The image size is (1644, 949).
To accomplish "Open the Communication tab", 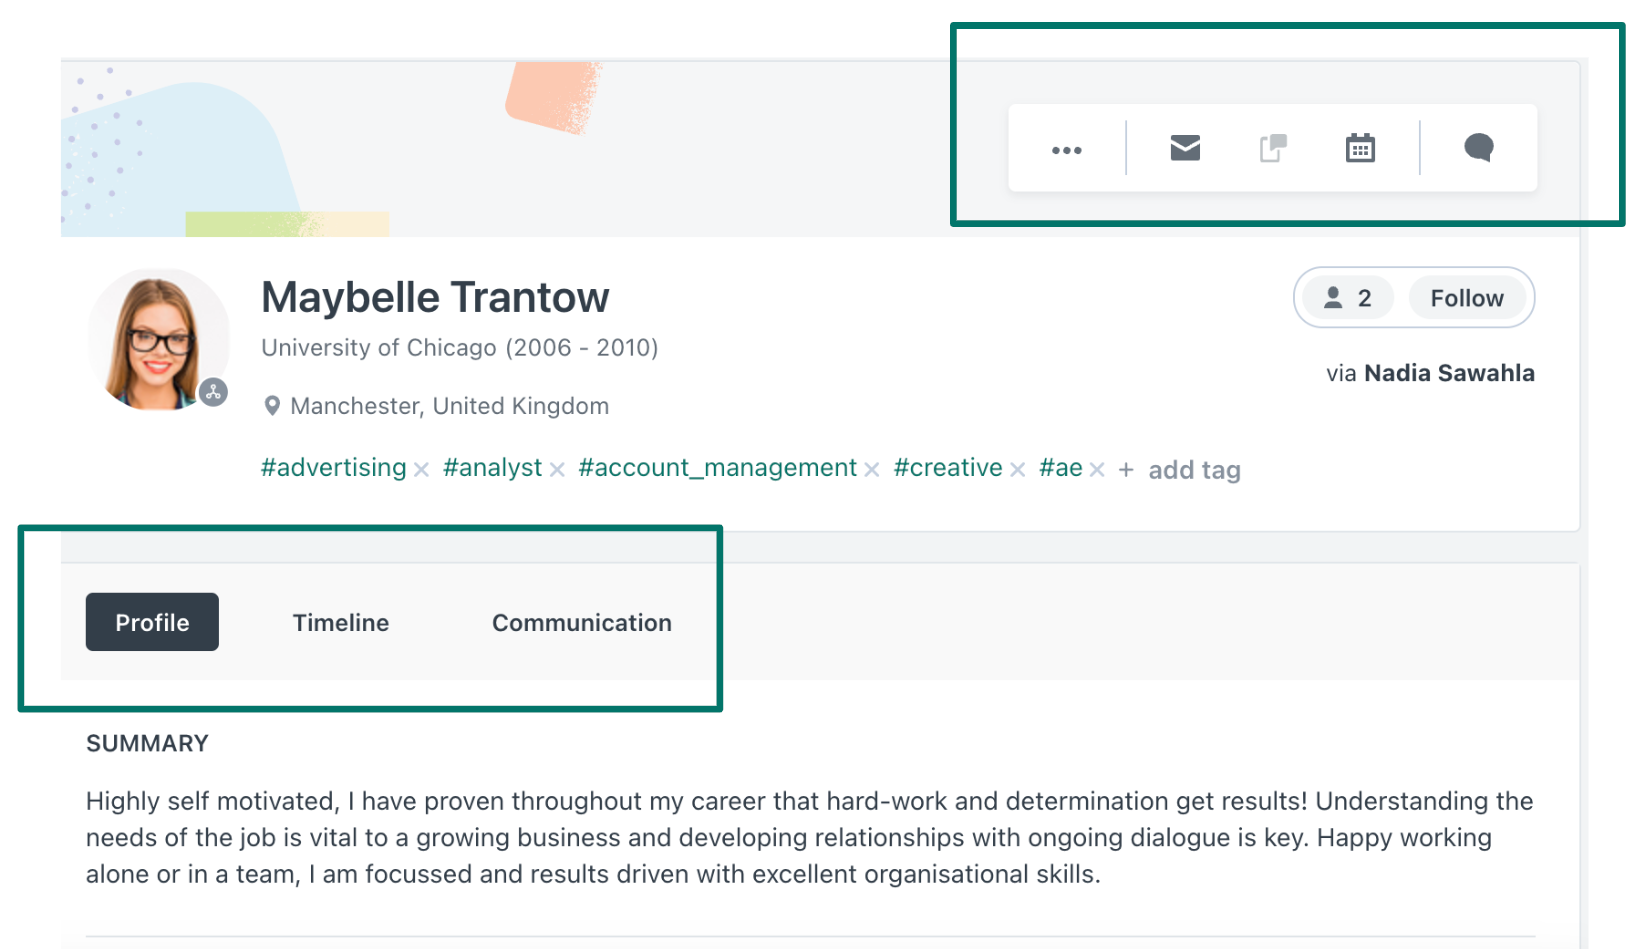I will (x=581, y=622).
